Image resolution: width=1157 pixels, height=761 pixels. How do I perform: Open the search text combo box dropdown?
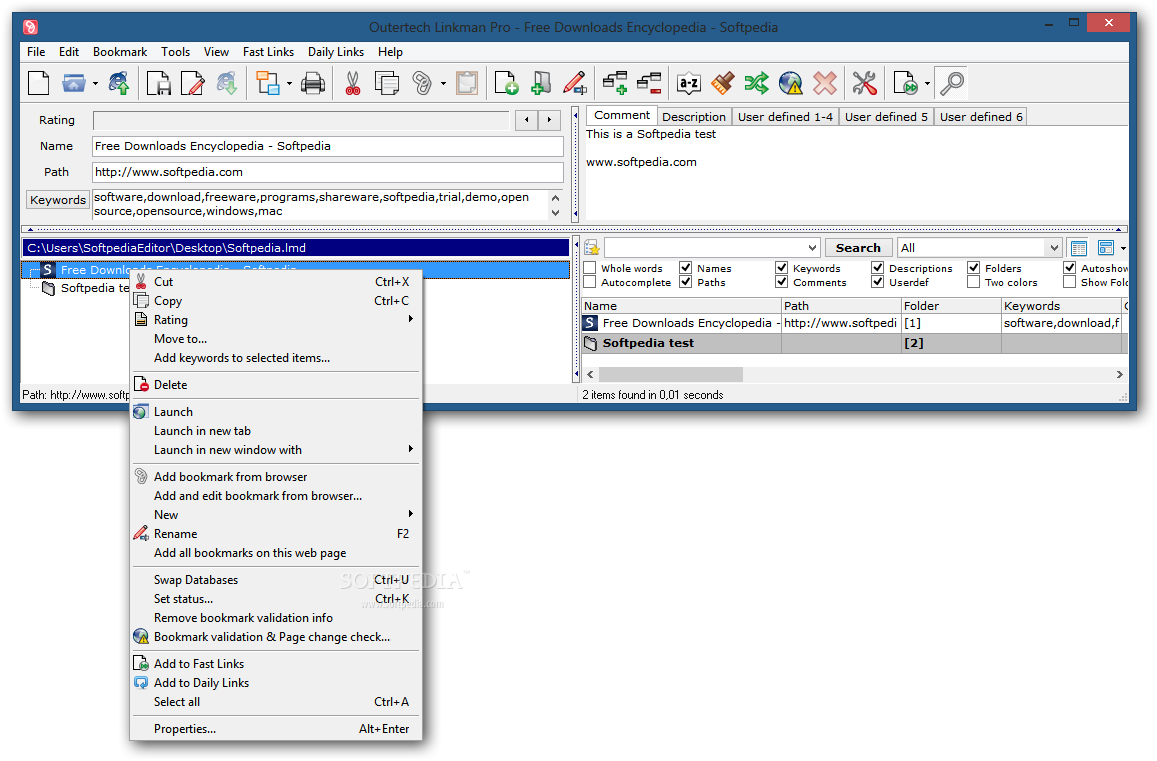pyautogui.click(x=812, y=248)
